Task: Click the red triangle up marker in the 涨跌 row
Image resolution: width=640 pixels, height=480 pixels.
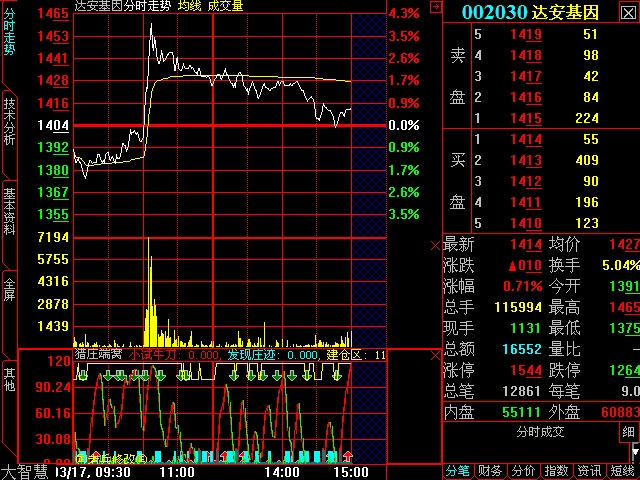Action: click(513, 267)
